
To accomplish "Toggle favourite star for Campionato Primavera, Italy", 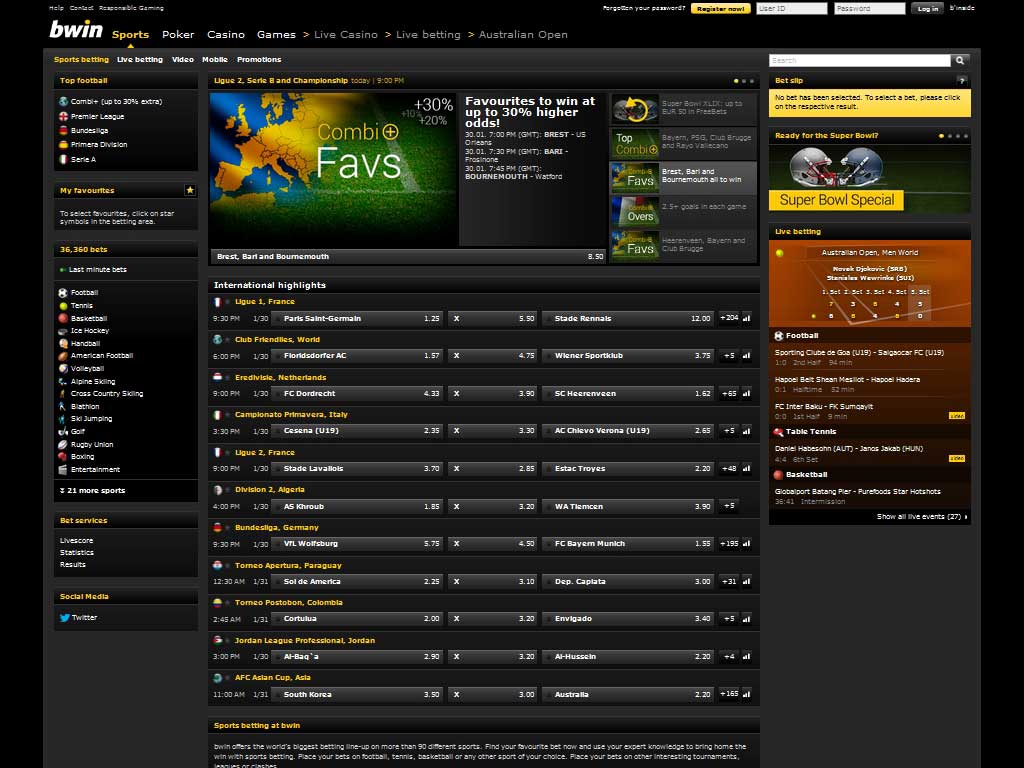I will click(x=228, y=415).
